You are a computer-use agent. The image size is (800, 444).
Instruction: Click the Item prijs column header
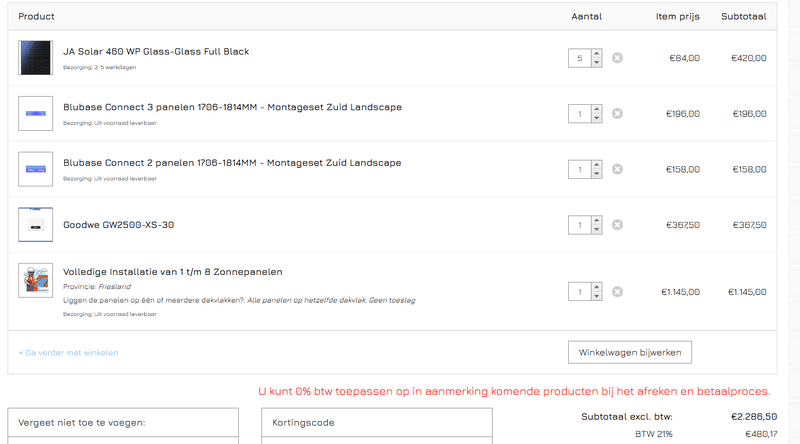click(678, 16)
